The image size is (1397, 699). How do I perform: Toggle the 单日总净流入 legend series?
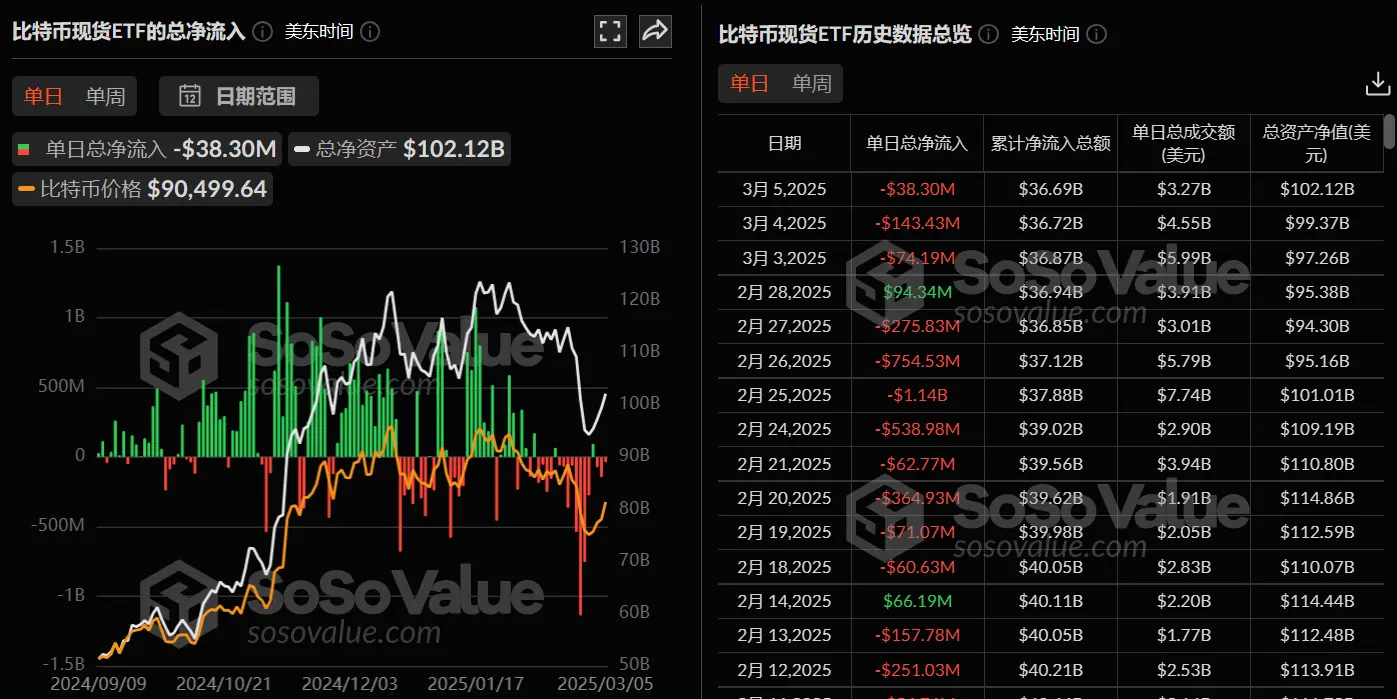(x=145, y=148)
